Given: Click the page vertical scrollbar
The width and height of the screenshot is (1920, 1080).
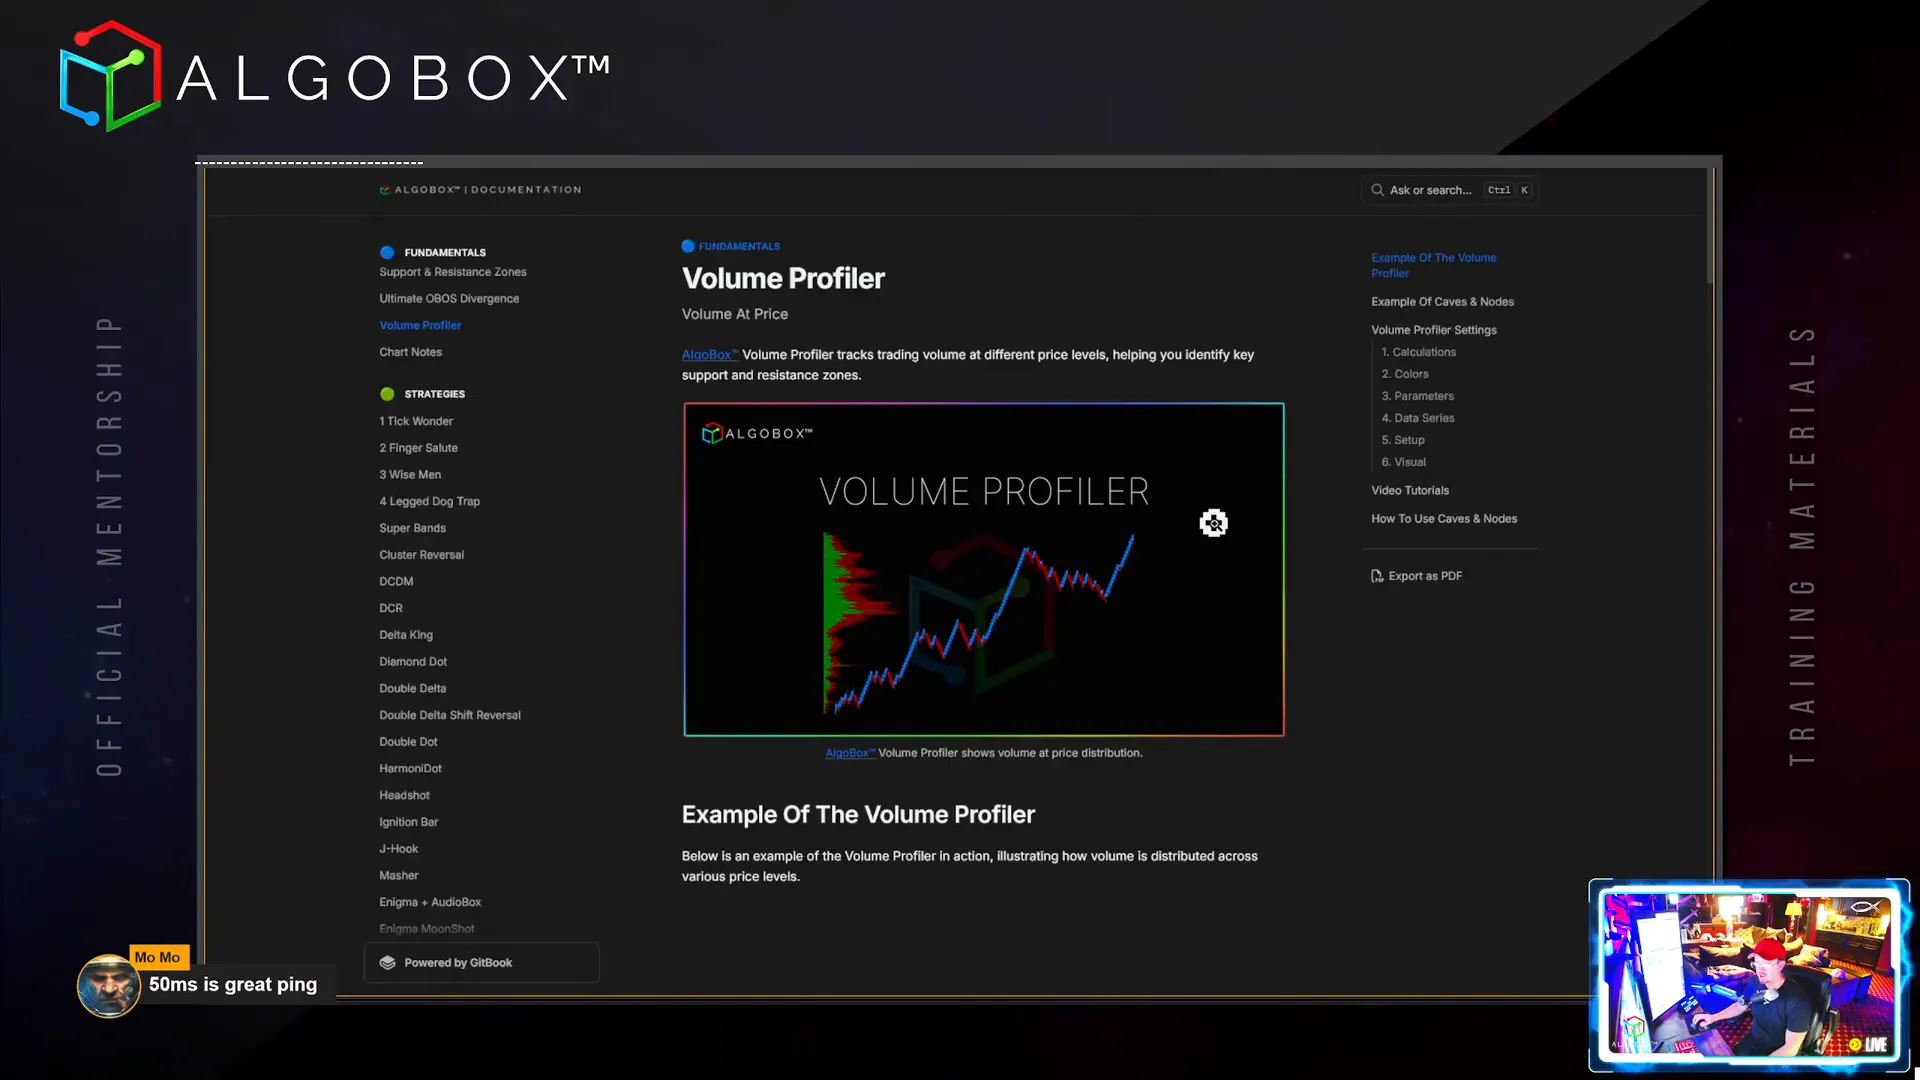Looking at the screenshot, I should coord(1710,228).
